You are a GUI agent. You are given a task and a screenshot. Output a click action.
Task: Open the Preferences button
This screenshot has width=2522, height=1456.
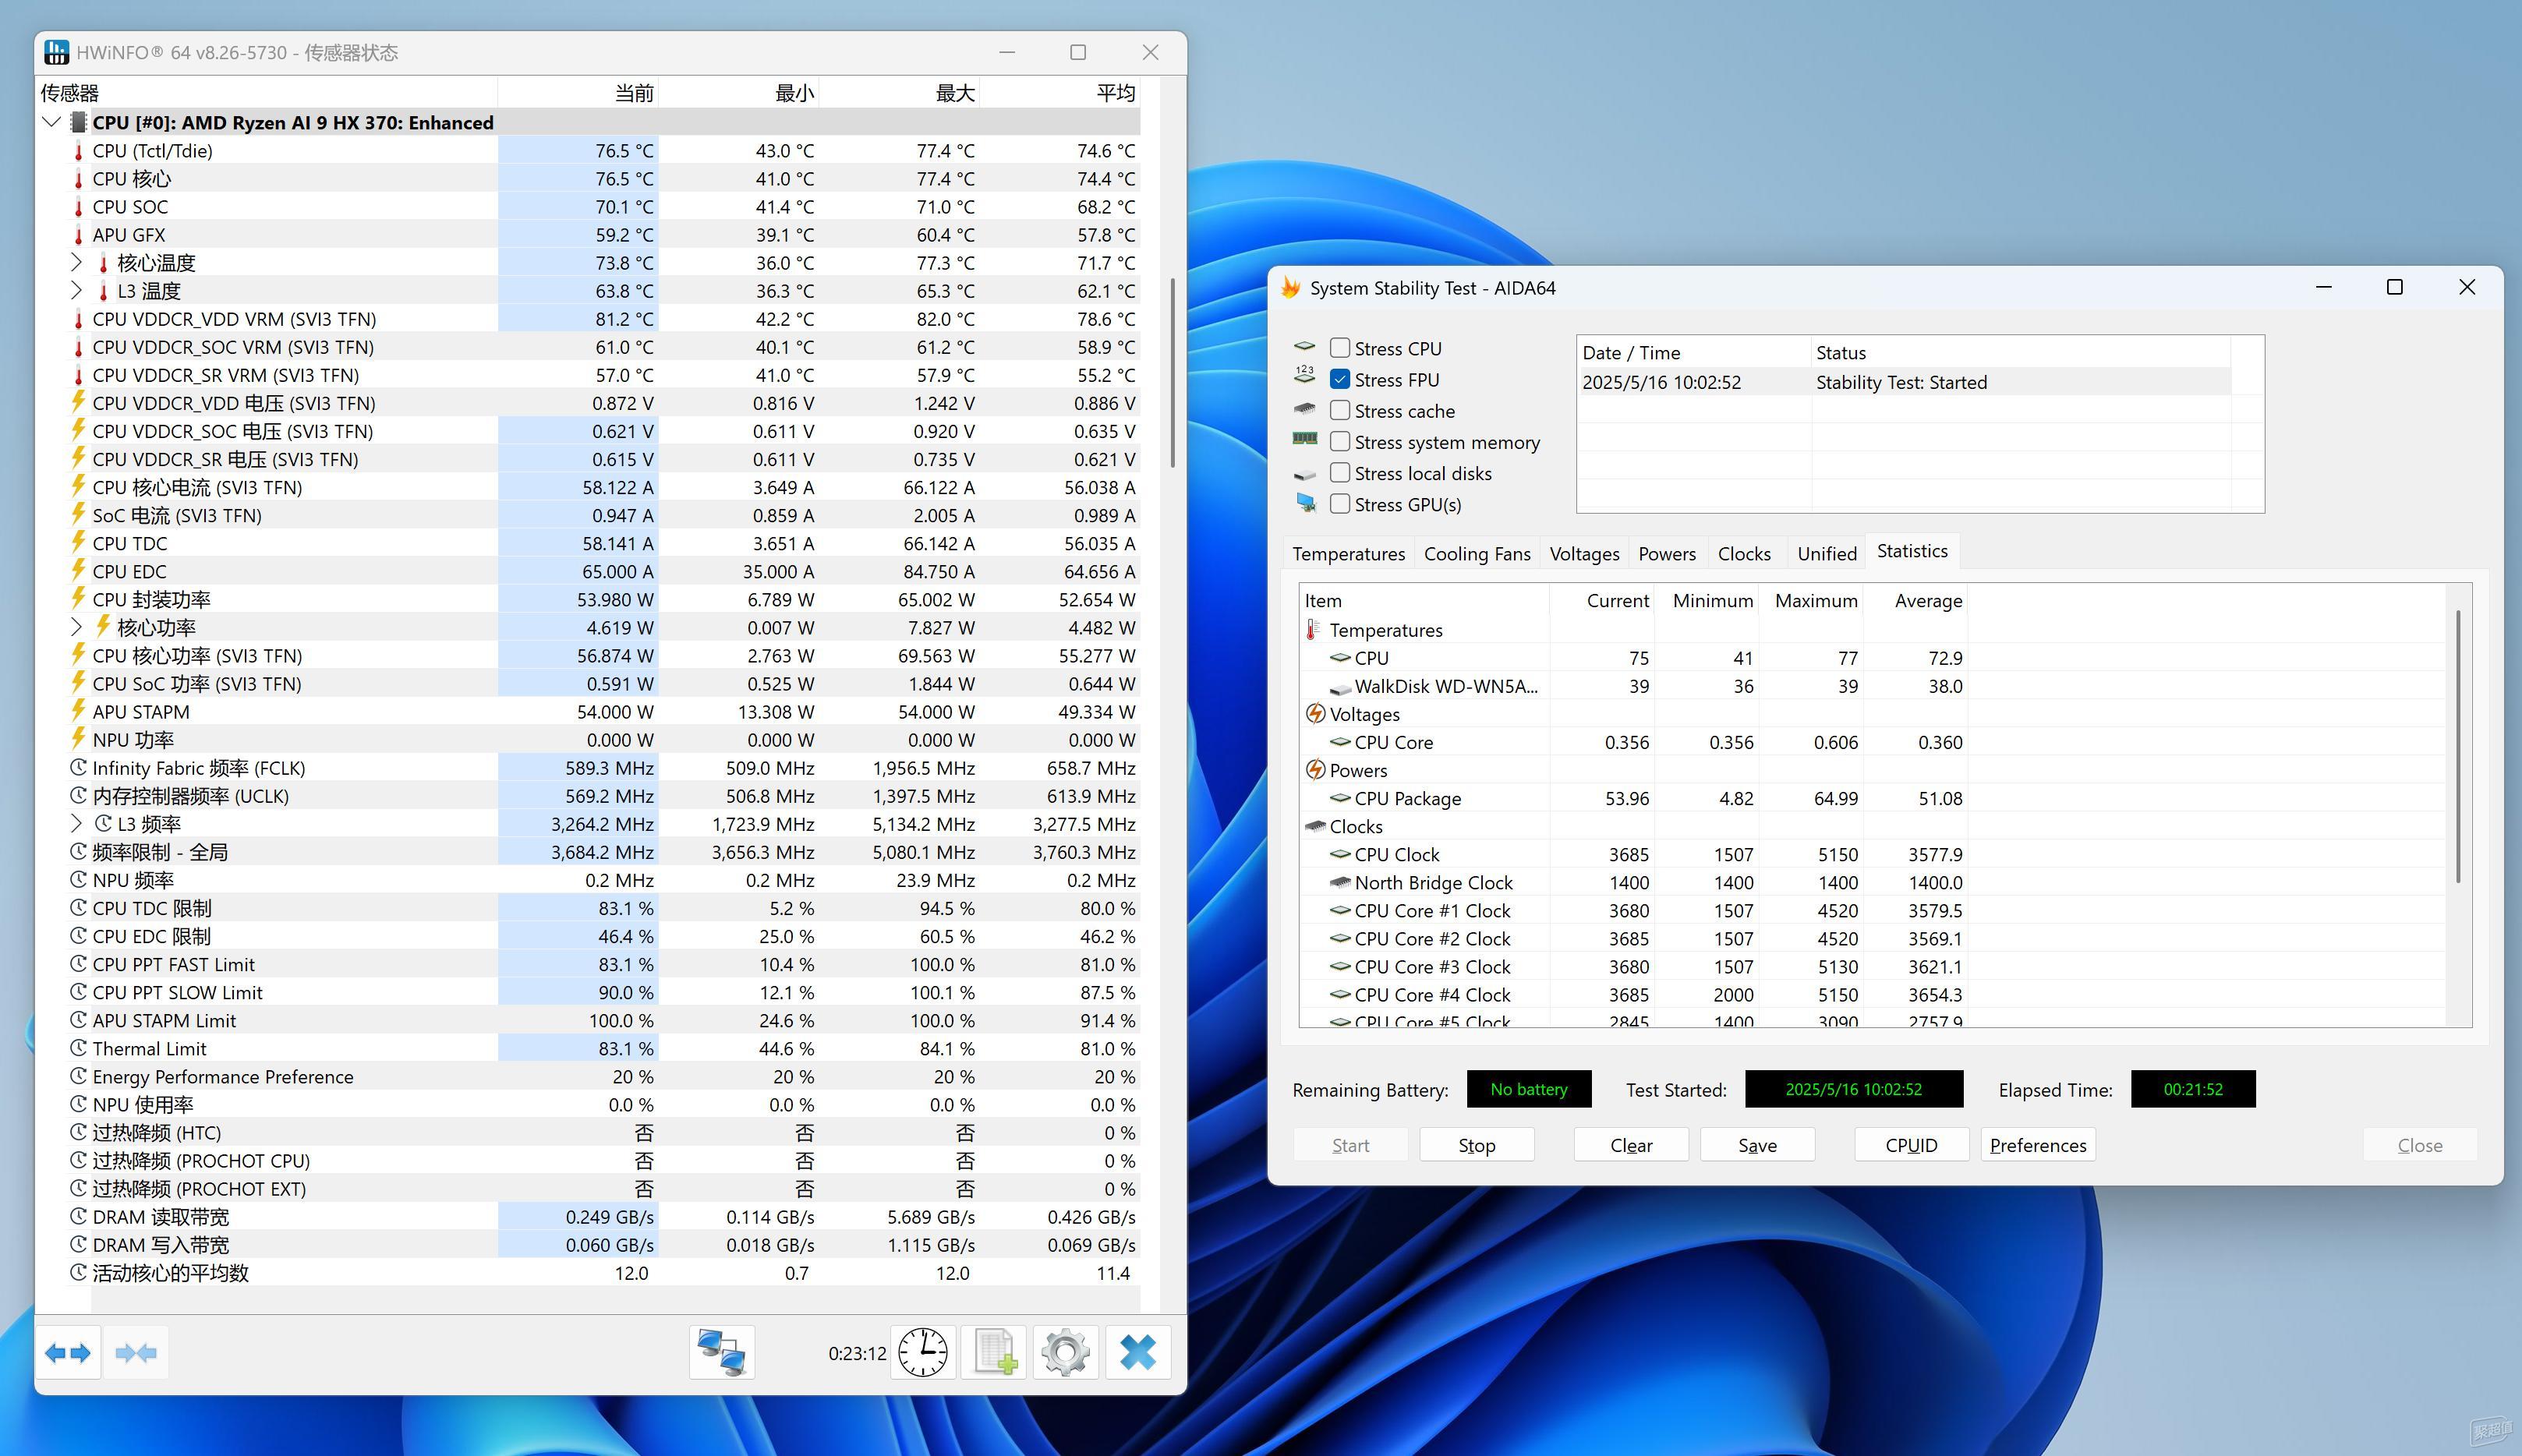(2038, 1145)
